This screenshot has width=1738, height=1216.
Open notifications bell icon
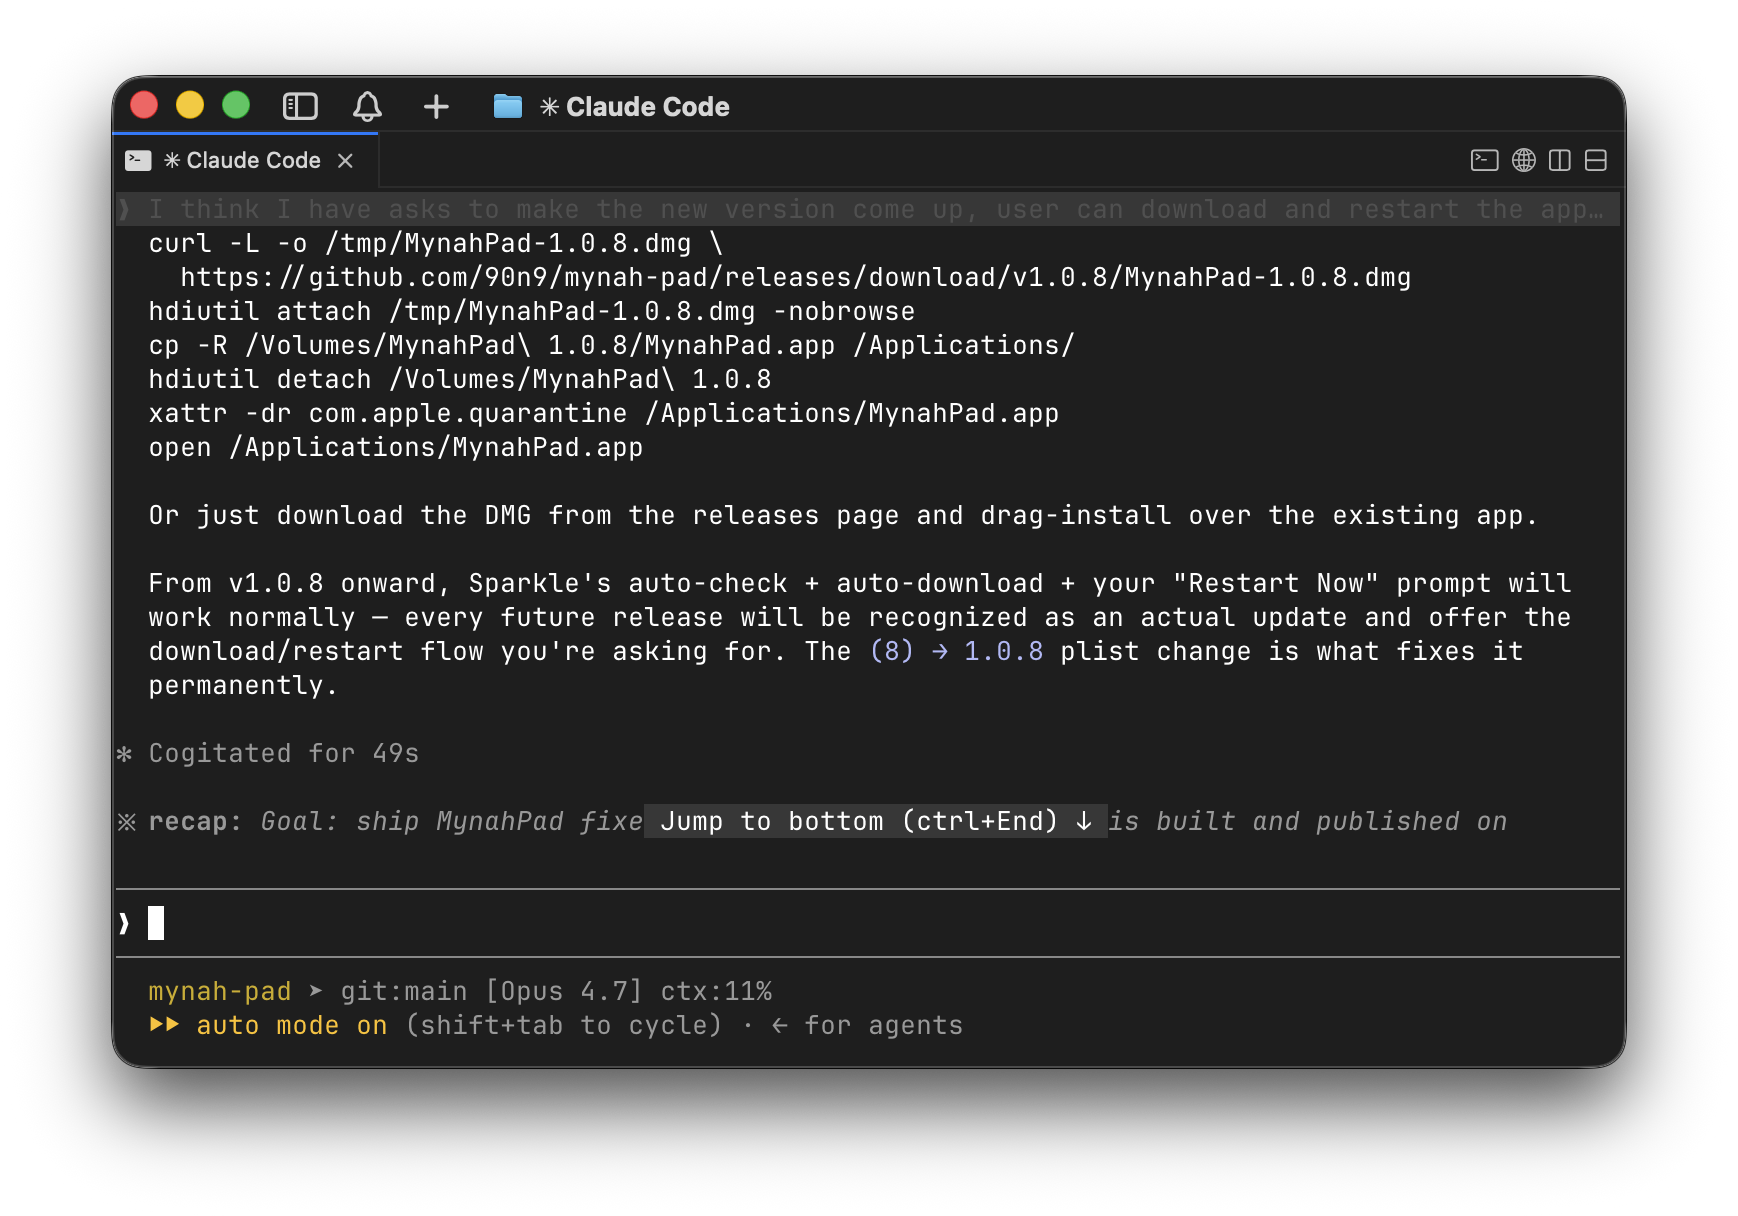coord(367,106)
